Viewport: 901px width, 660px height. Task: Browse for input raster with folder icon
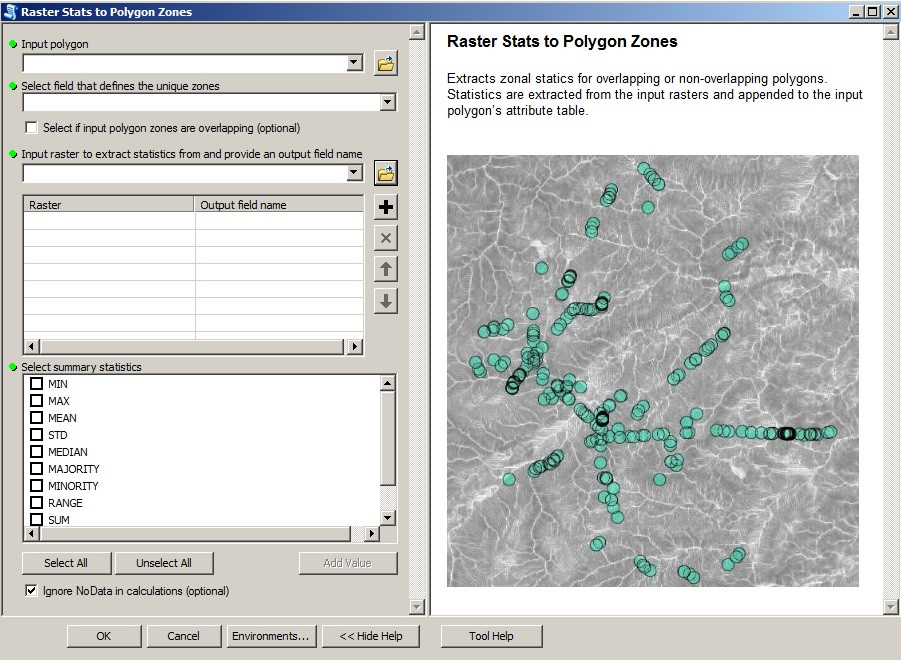point(386,173)
